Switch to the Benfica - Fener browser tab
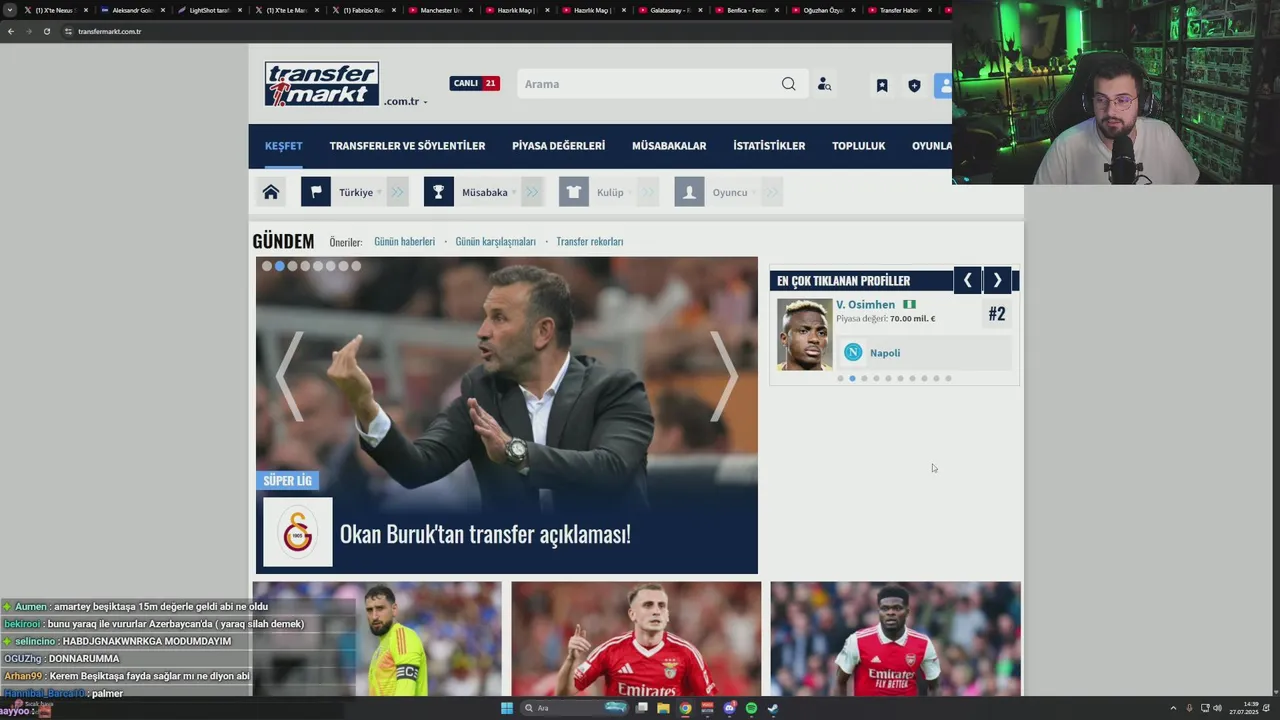This screenshot has height=720, width=1280. pos(745,10)
